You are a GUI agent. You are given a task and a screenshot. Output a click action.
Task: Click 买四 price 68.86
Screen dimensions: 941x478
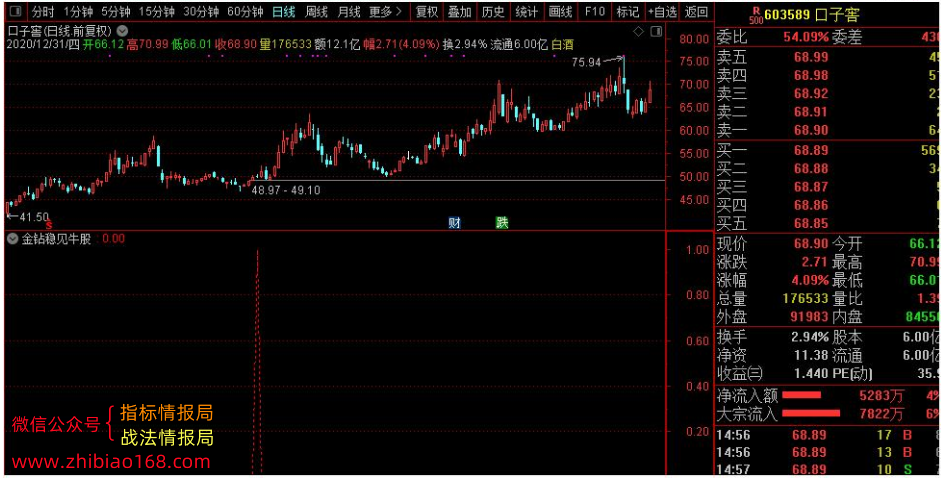811,205
